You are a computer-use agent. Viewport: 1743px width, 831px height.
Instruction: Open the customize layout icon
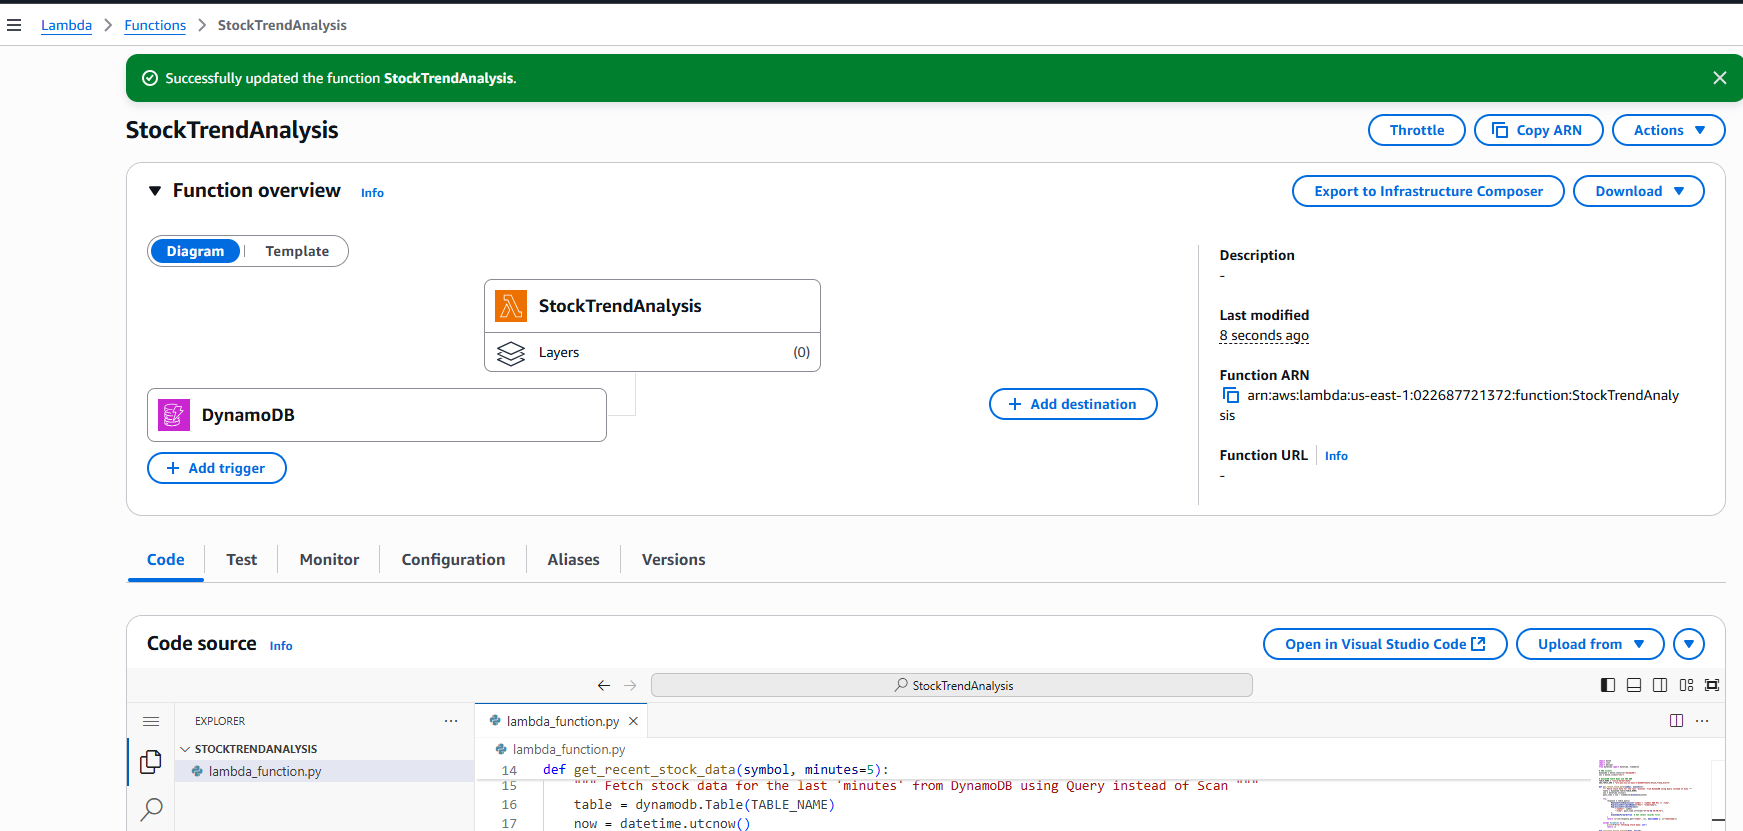coord(1686,685)
